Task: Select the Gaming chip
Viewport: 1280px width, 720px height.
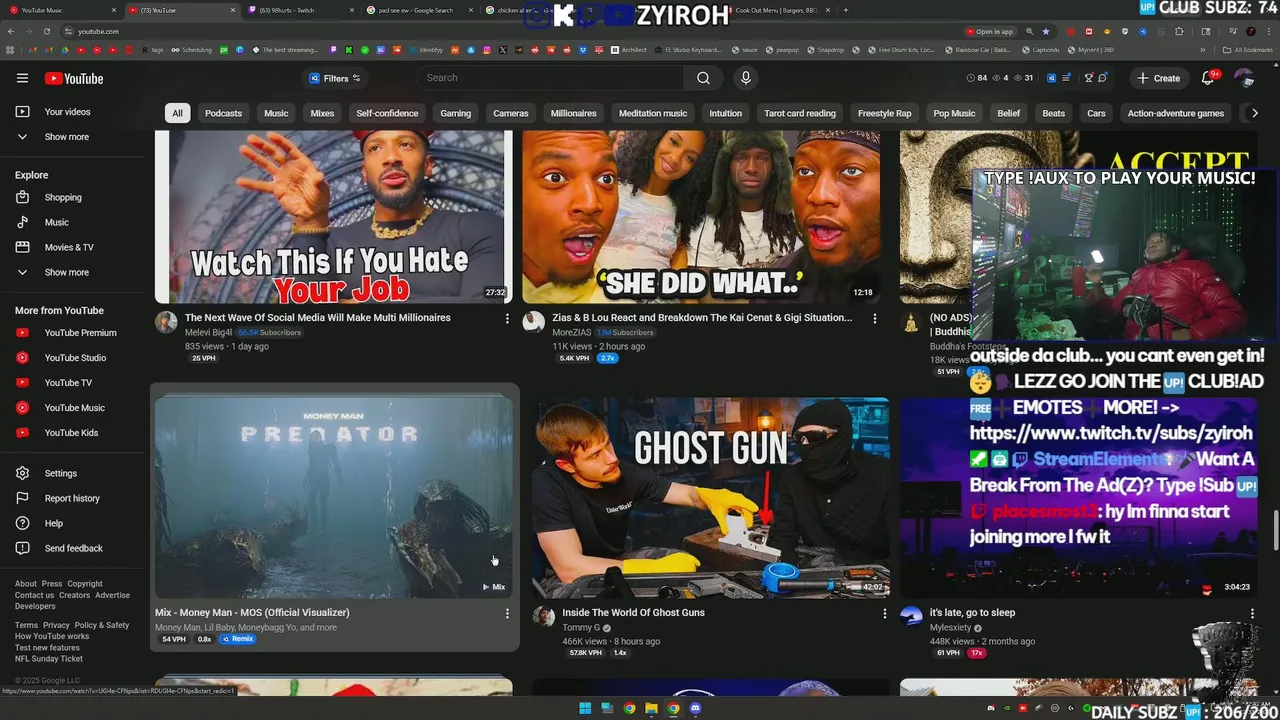Action: 455,113
